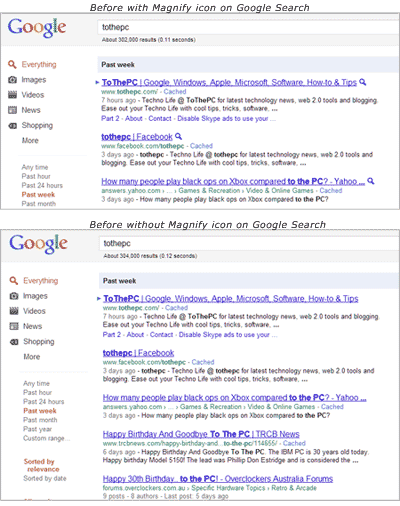Focus the tothepc search box in top screenshot

pos(249,27)
